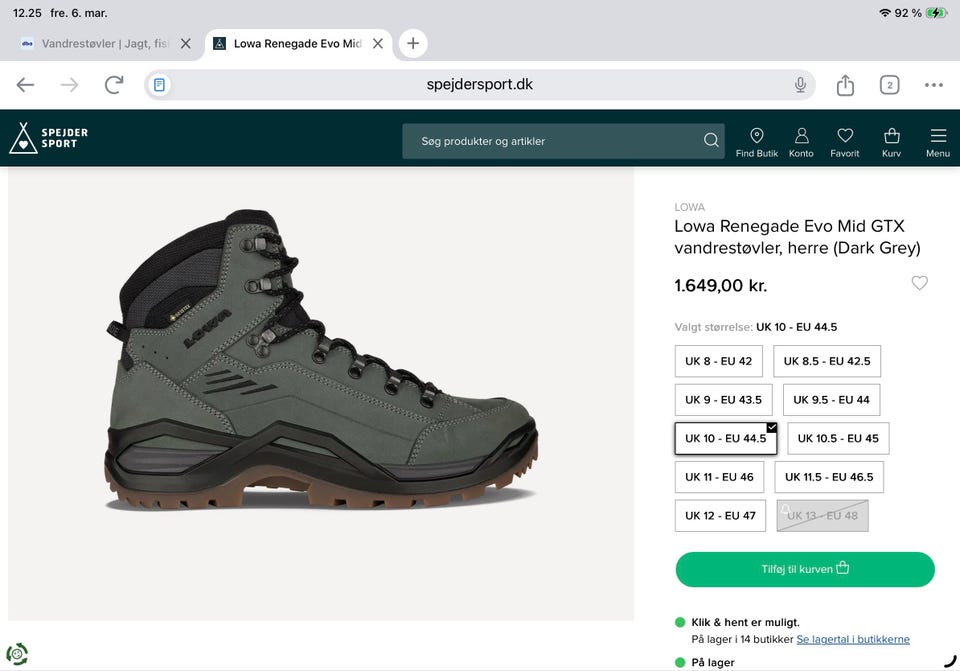
Task: Open the reader mode icon in the address bar
Action: pos(159,84)
